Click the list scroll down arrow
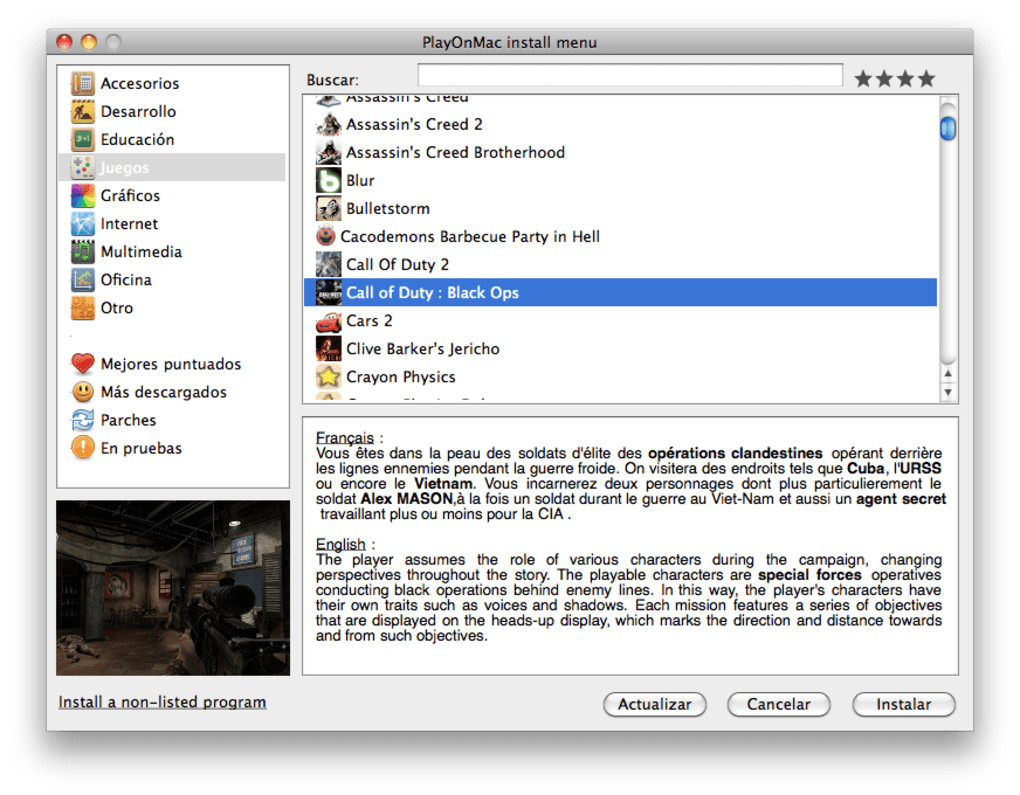 point(948,392)
